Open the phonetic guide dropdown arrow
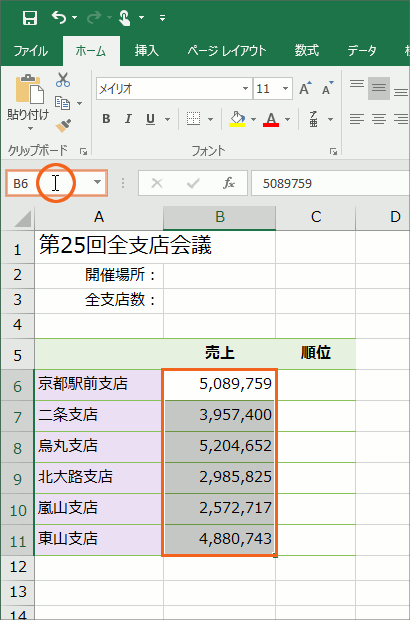Image resolution: width=410 pixels, height=620 pixels. point(331,119)
